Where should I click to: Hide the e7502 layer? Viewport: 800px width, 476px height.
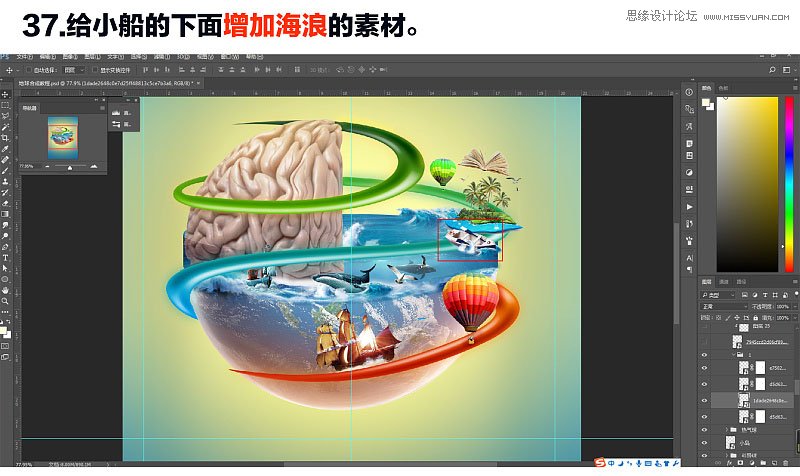[x=705, y=368]
